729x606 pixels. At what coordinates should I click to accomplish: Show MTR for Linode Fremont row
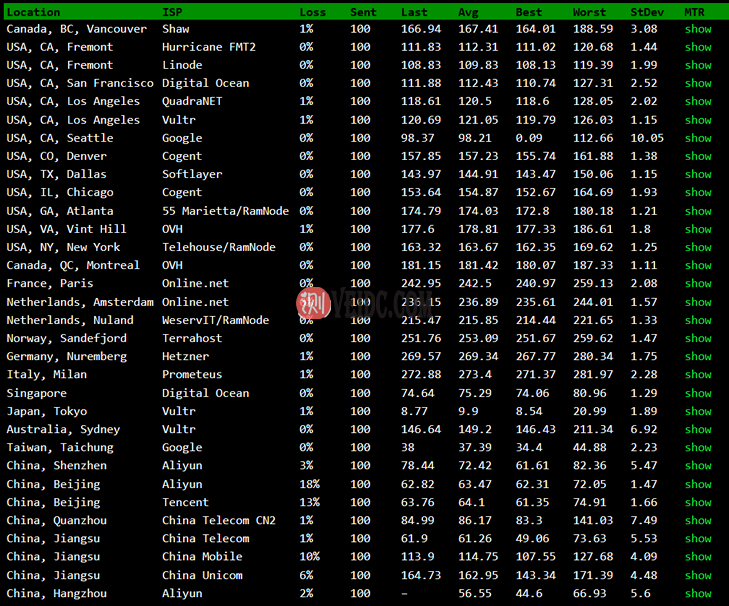[x=698, y=65]
